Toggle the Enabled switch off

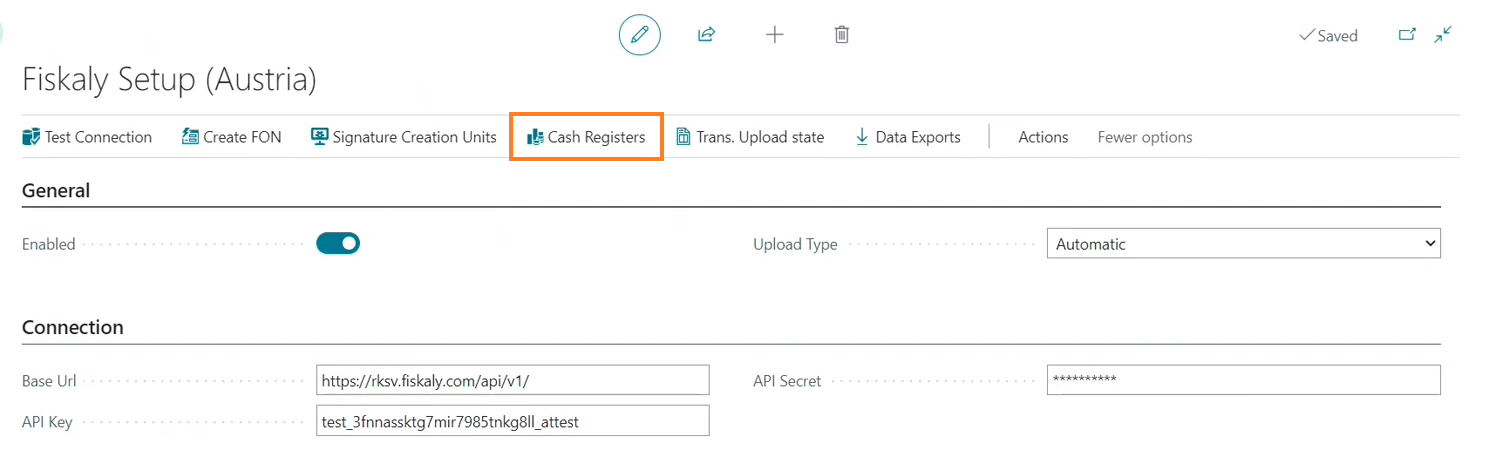coord(338,243)
